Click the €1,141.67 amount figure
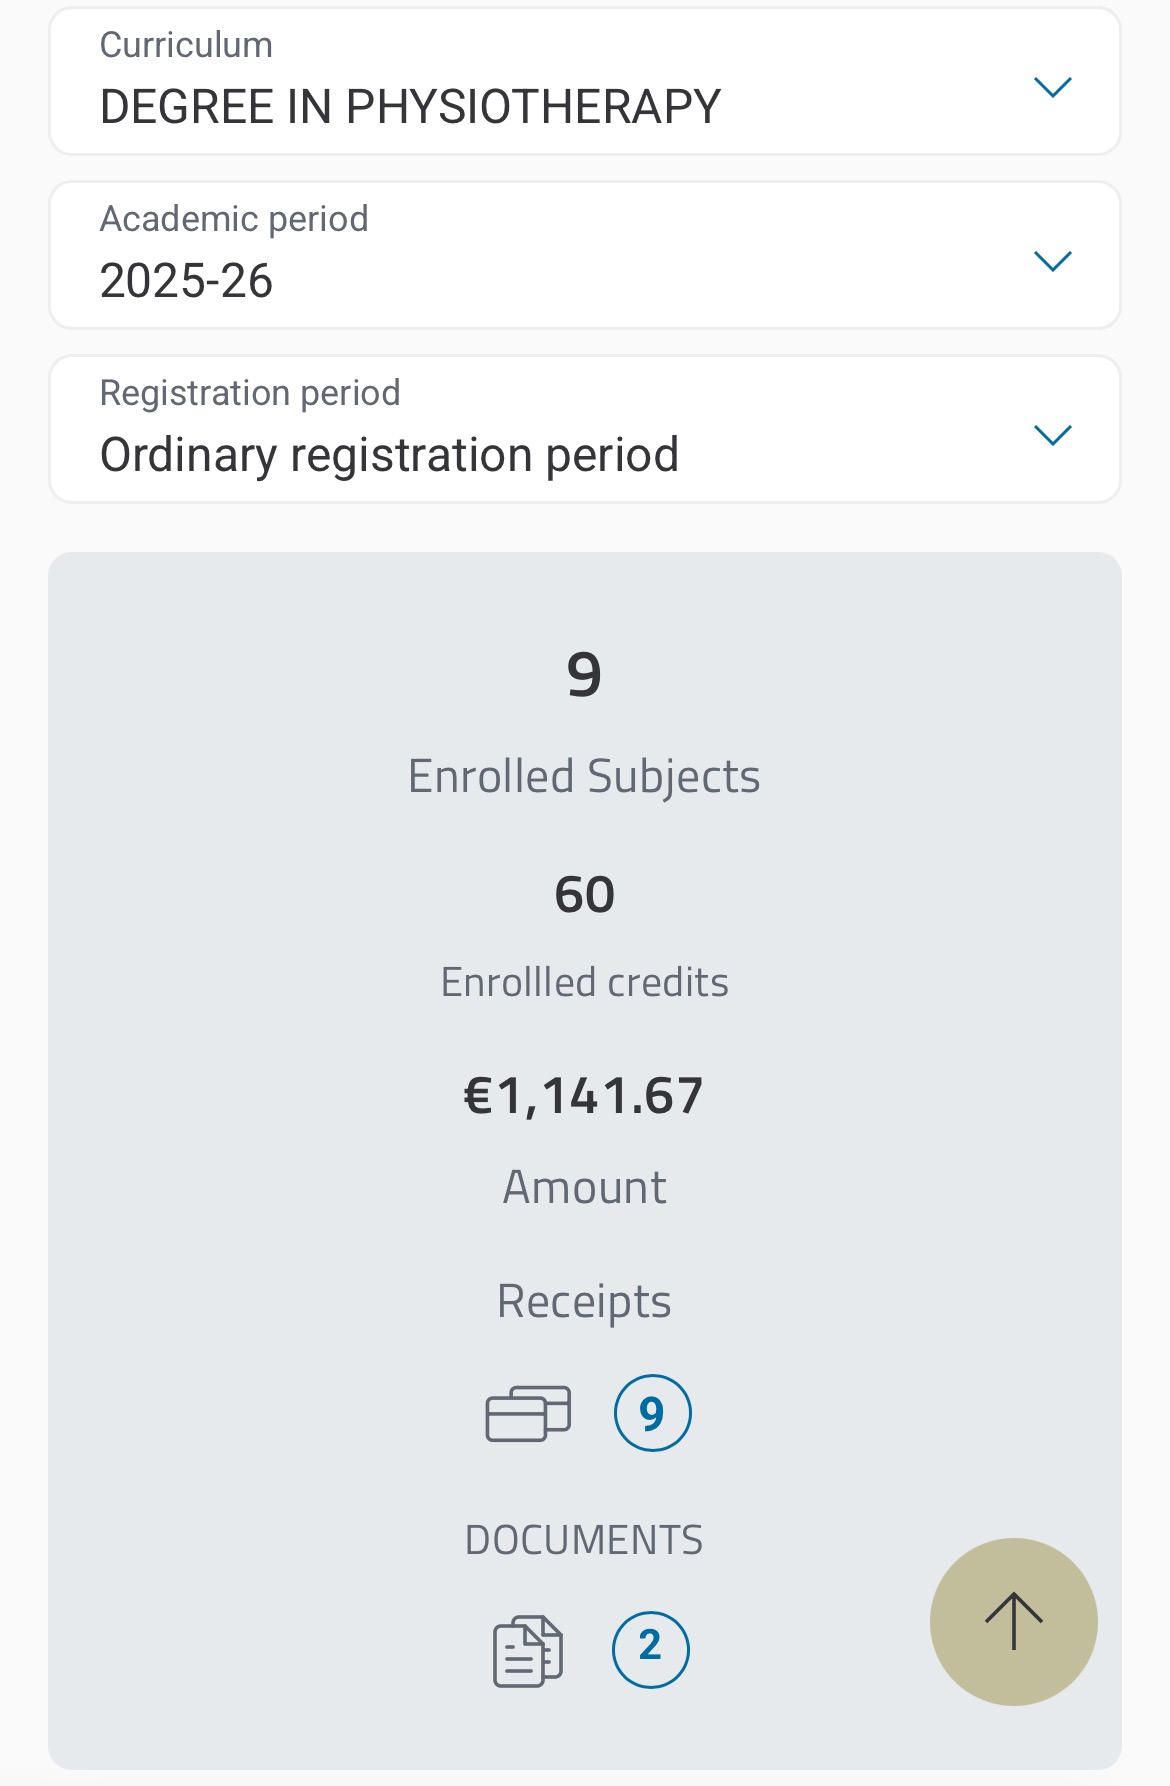This screenshot has height=1786, width=1170. [x=584, y=1096]
